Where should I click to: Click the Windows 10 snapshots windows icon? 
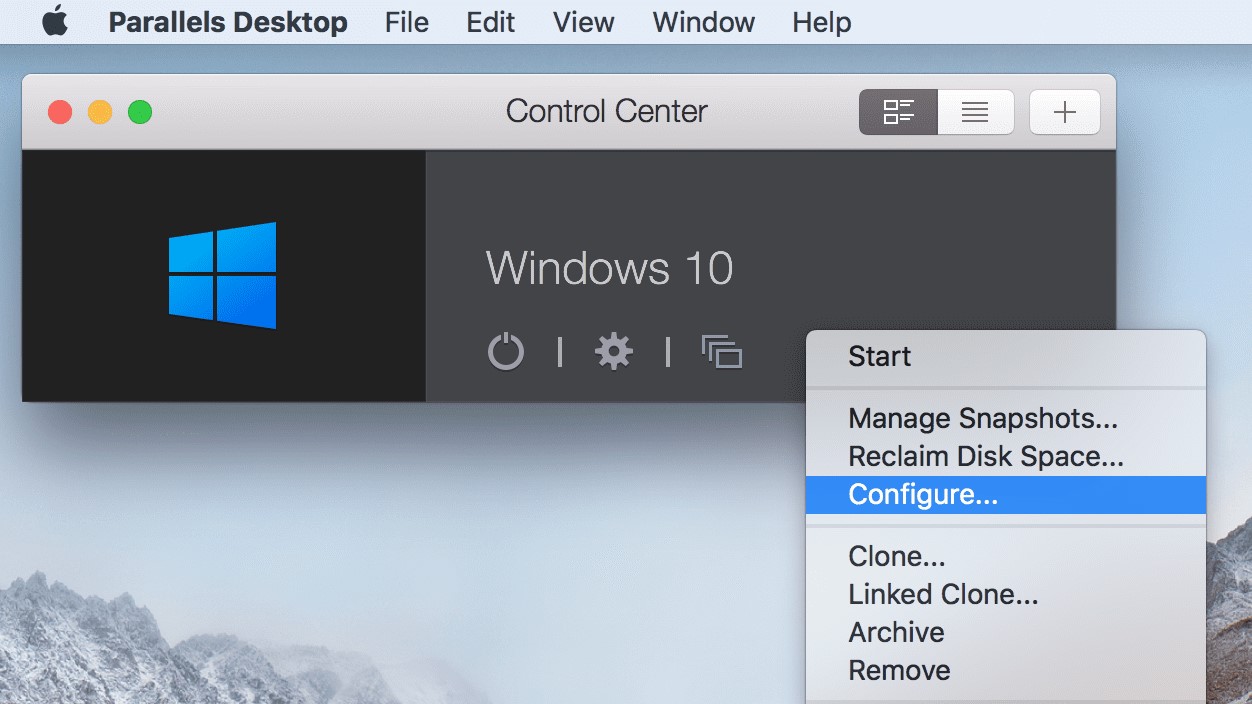point(722,352)
